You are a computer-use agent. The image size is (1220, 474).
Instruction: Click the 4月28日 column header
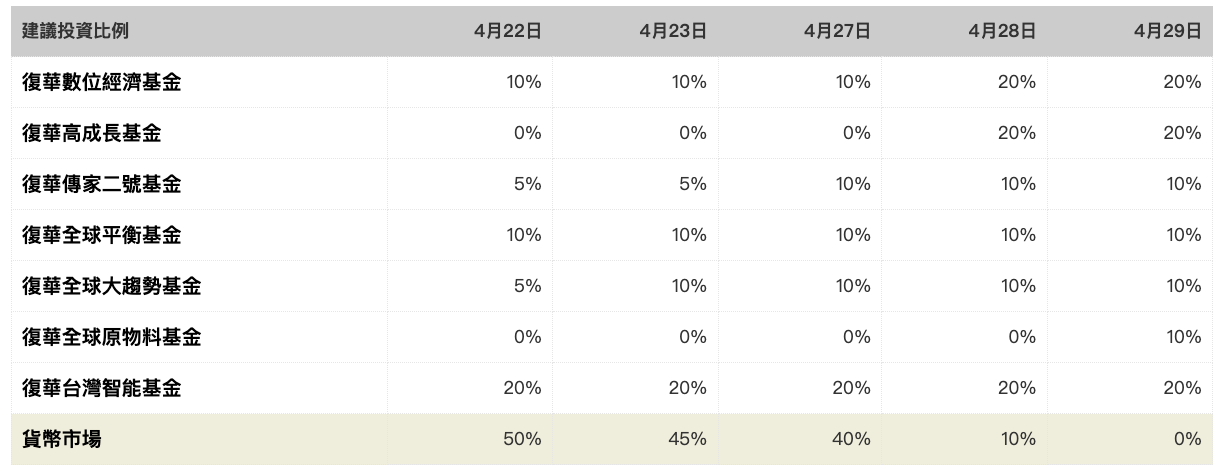1002,31
